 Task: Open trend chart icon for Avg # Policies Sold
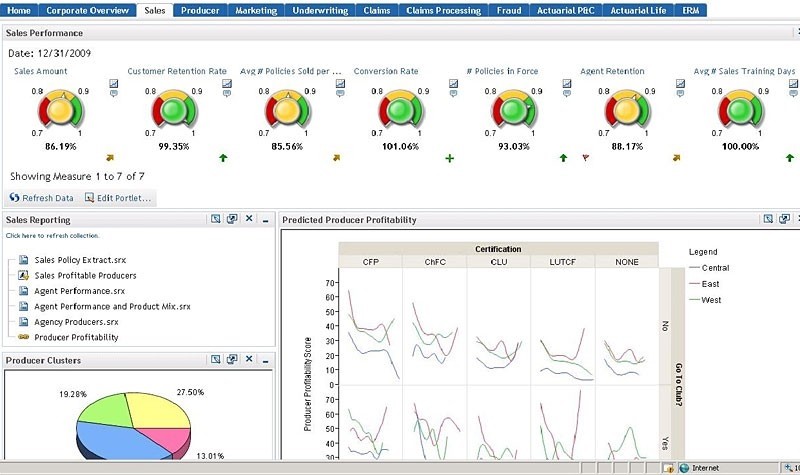(340, 83)
